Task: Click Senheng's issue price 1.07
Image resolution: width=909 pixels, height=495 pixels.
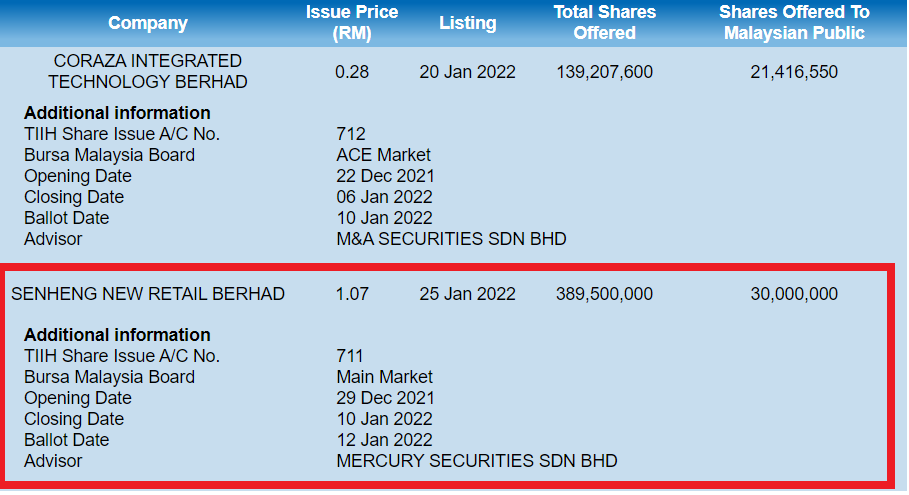Action: pos(352,294)
